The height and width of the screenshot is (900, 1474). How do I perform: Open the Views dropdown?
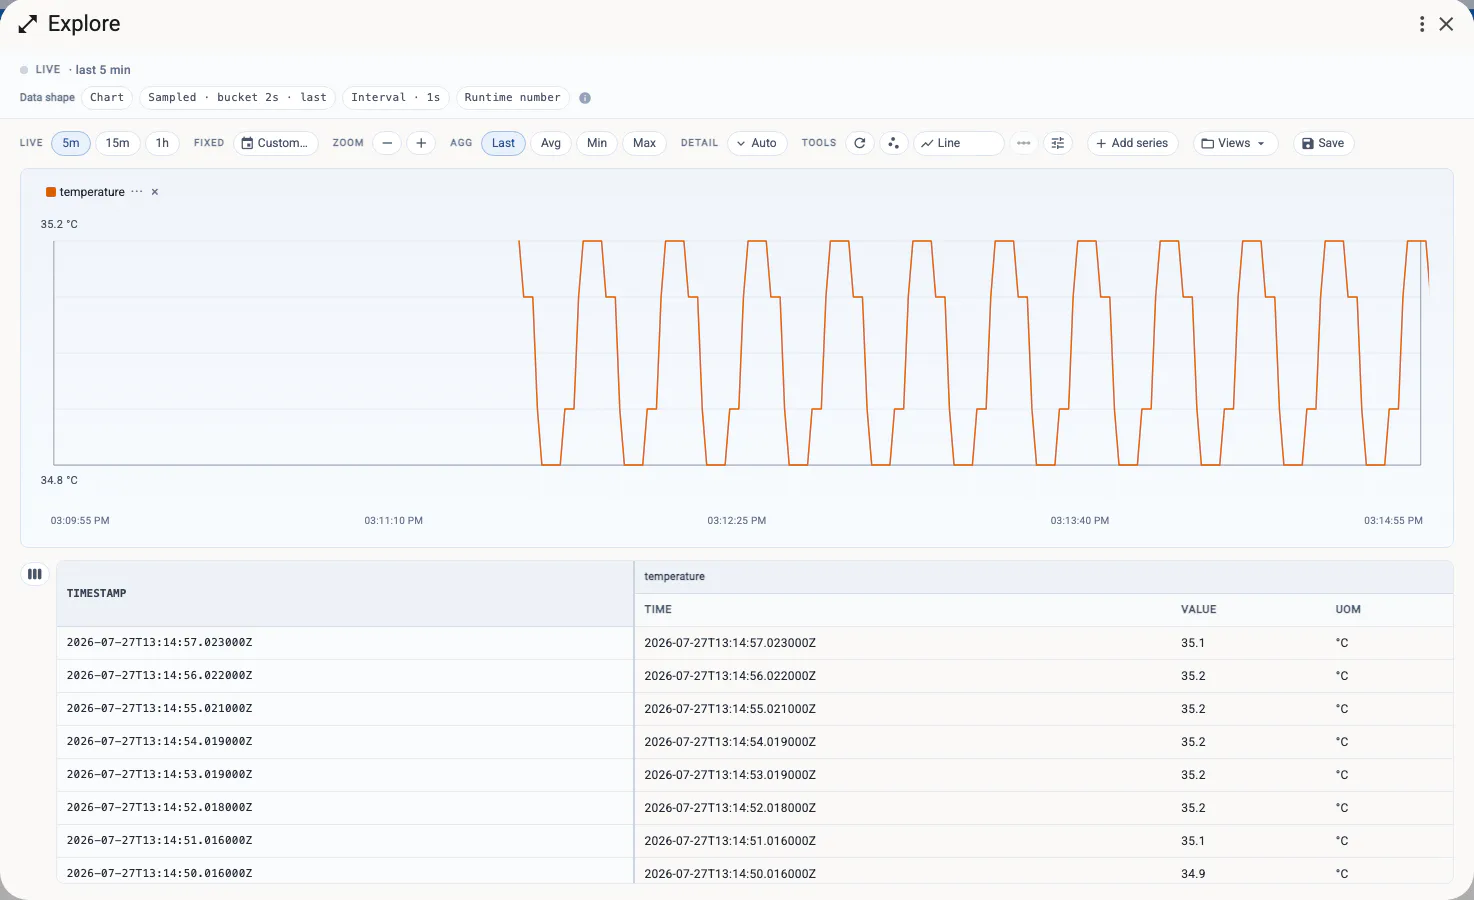point(1235,143)
